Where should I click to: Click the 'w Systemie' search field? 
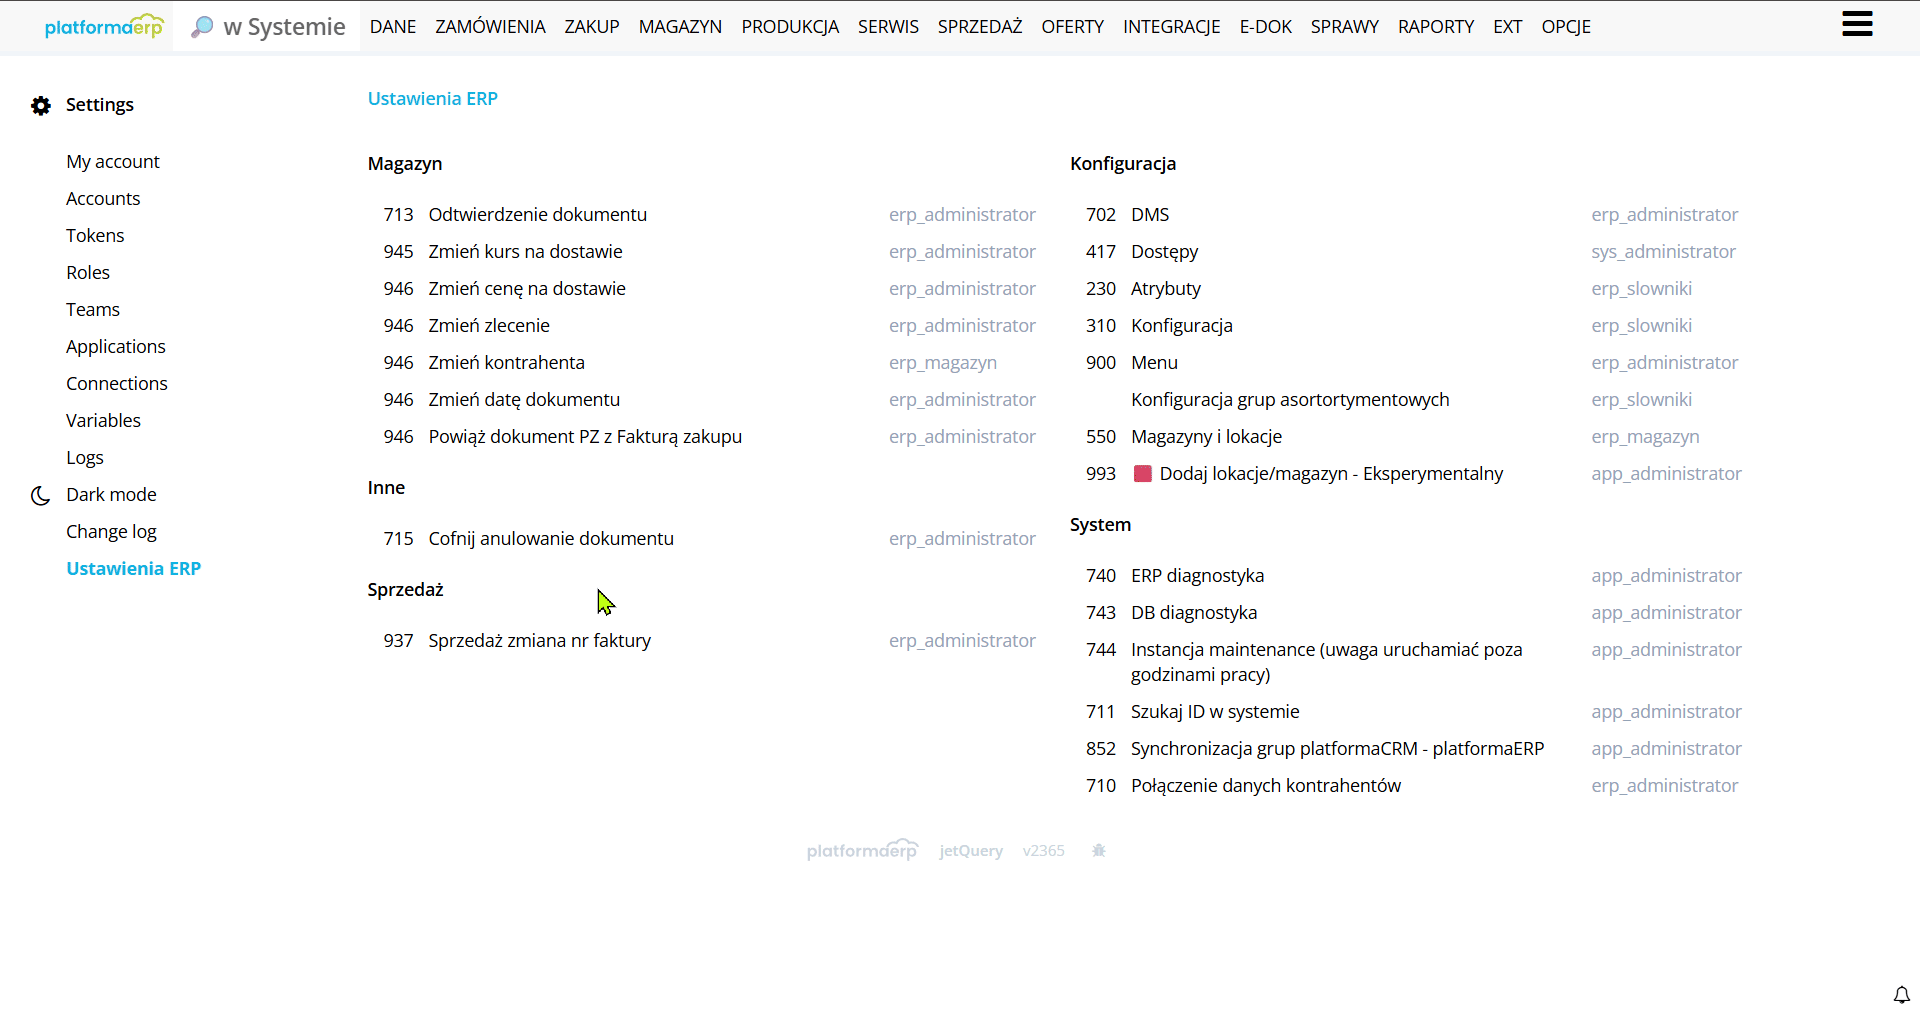[x=284, y=27]
